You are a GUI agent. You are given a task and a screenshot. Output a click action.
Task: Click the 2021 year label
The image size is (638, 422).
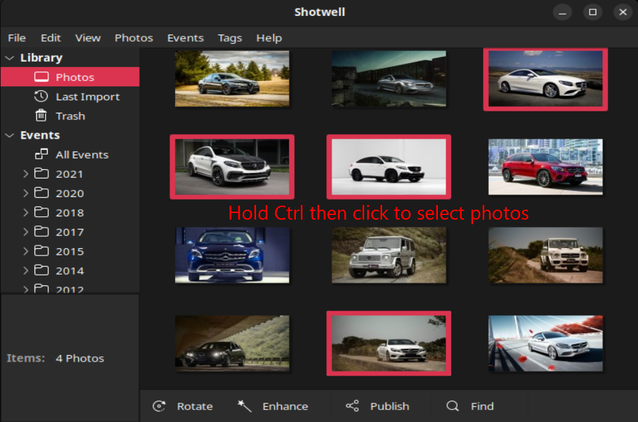tap(69, 174)
